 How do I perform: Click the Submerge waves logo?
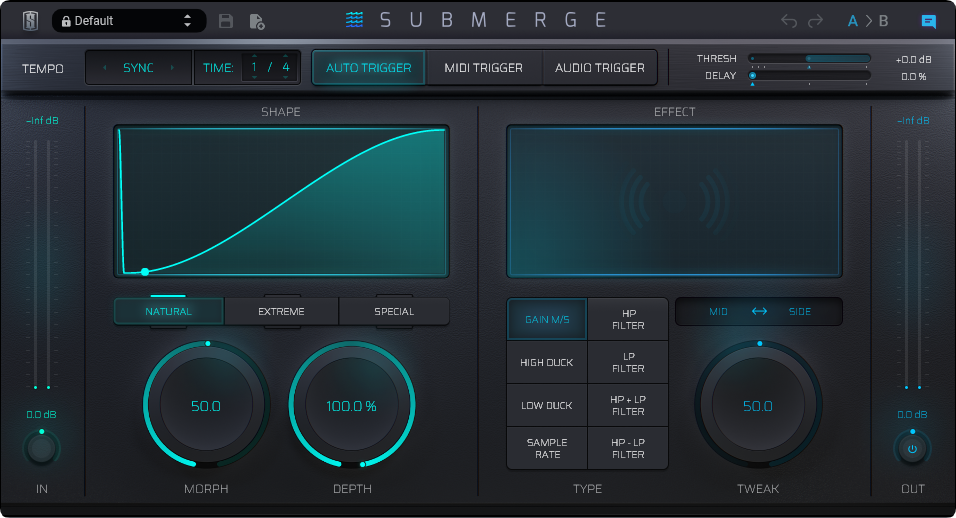pyautogui.click(x=354, y=20)
